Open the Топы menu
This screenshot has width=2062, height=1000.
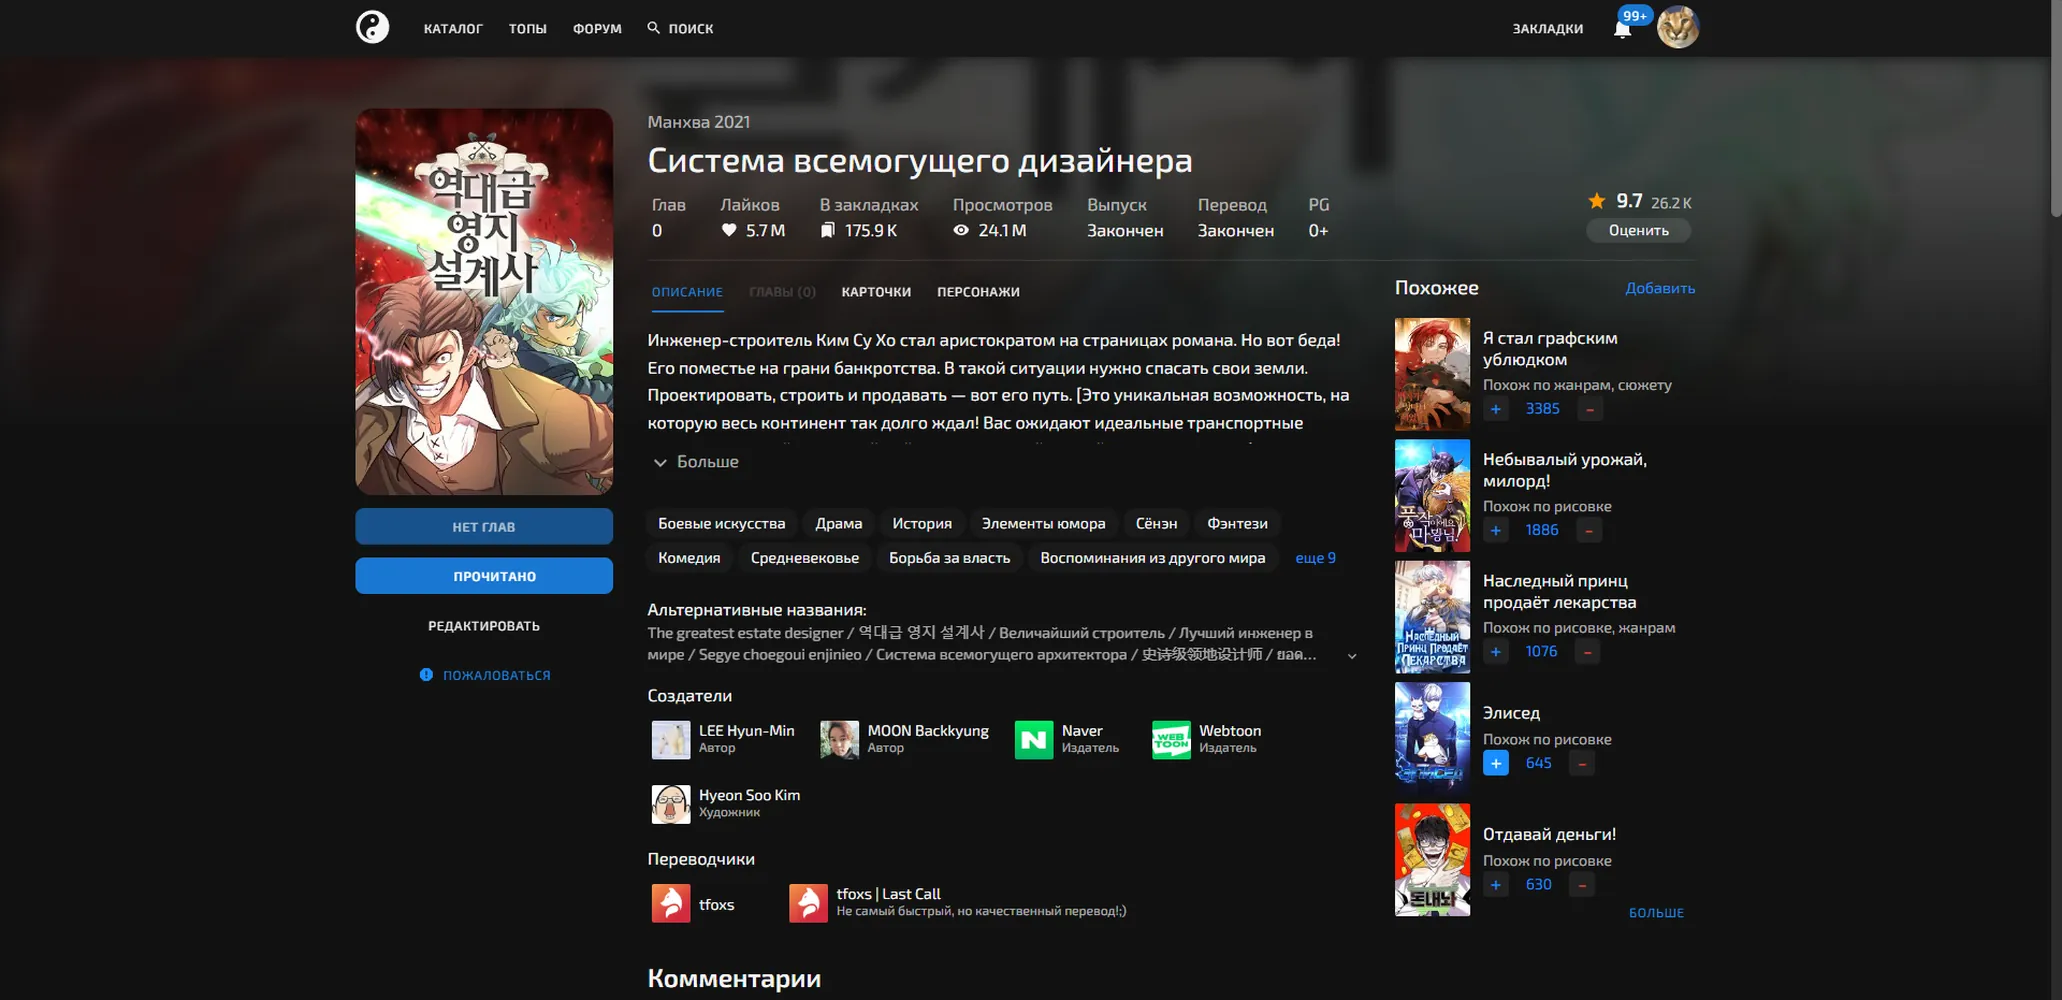point(527,29)
